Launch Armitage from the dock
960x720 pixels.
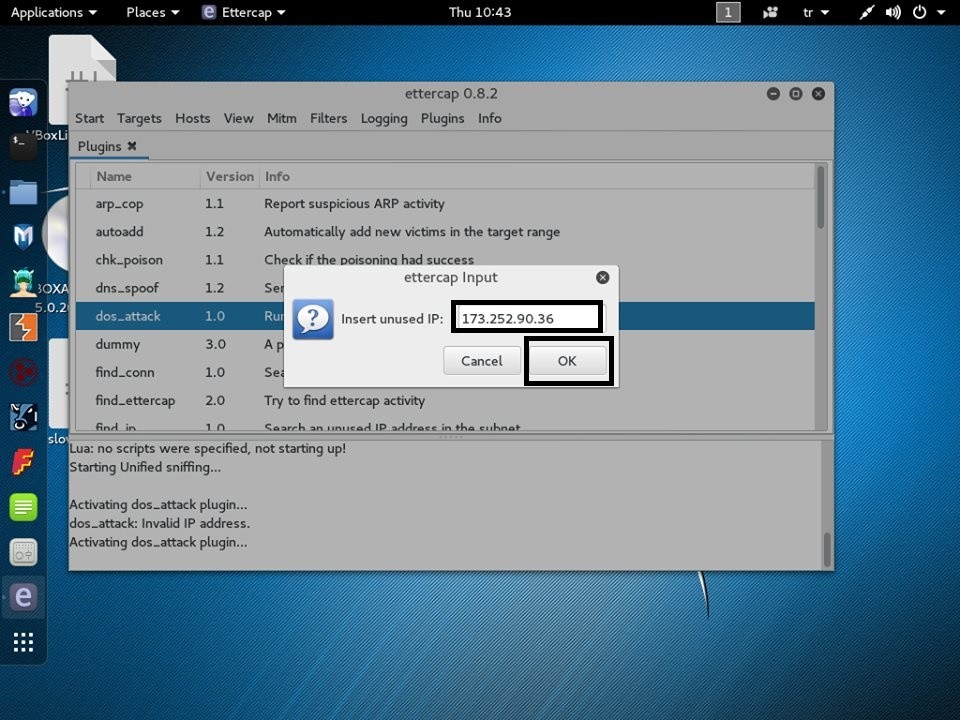click(x=23, y=282)
